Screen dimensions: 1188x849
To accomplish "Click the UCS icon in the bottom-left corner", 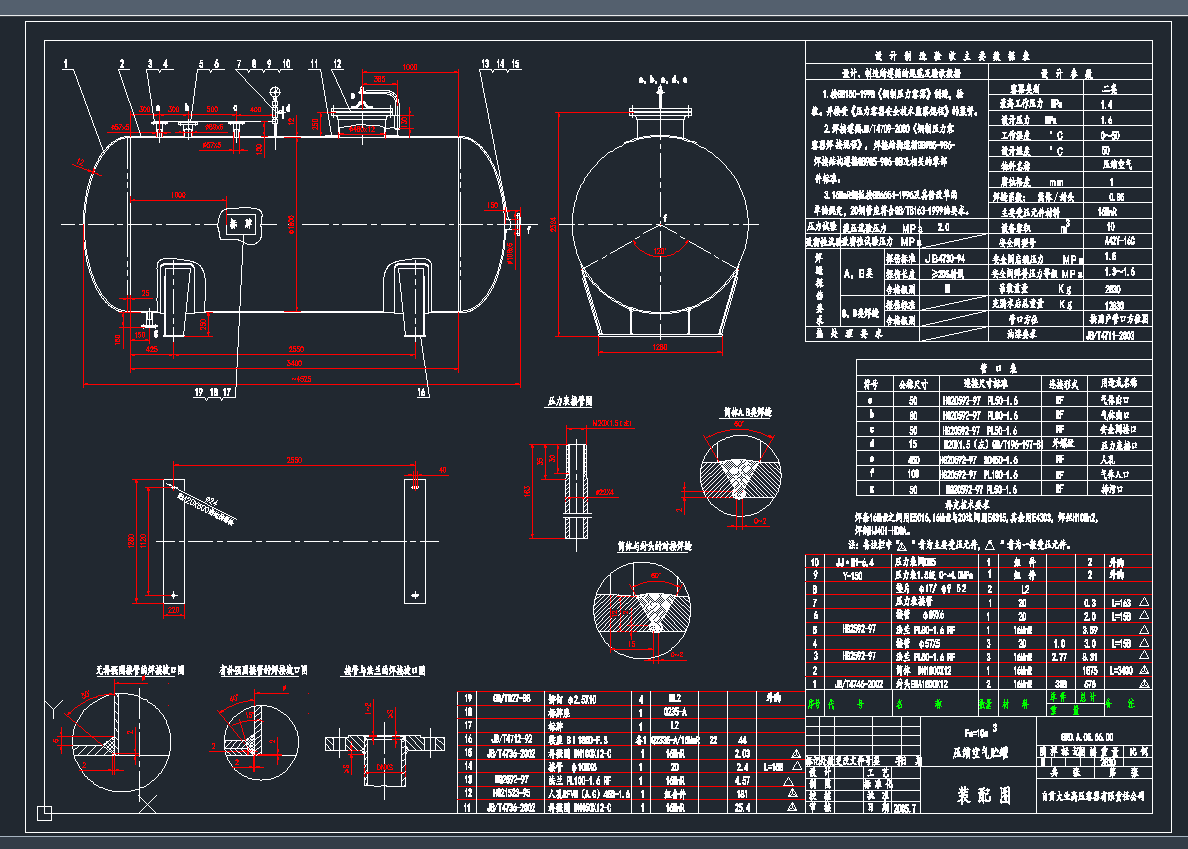I will pos(44,813).
